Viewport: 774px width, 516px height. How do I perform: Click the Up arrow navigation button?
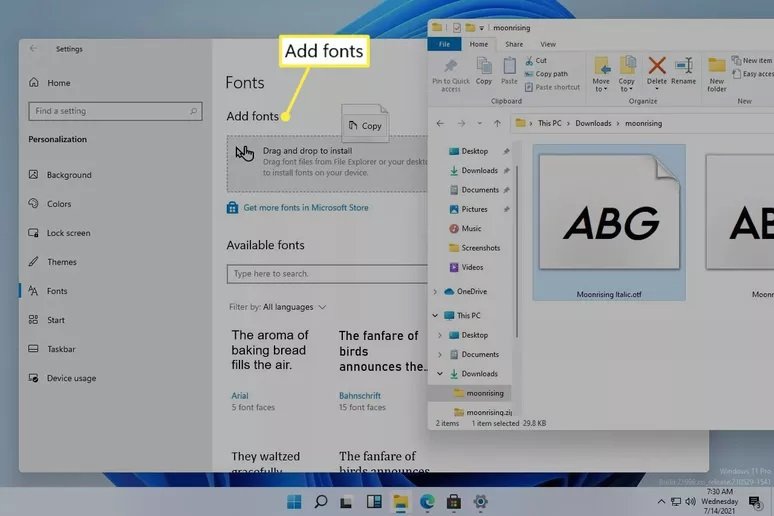coord(497,124)
